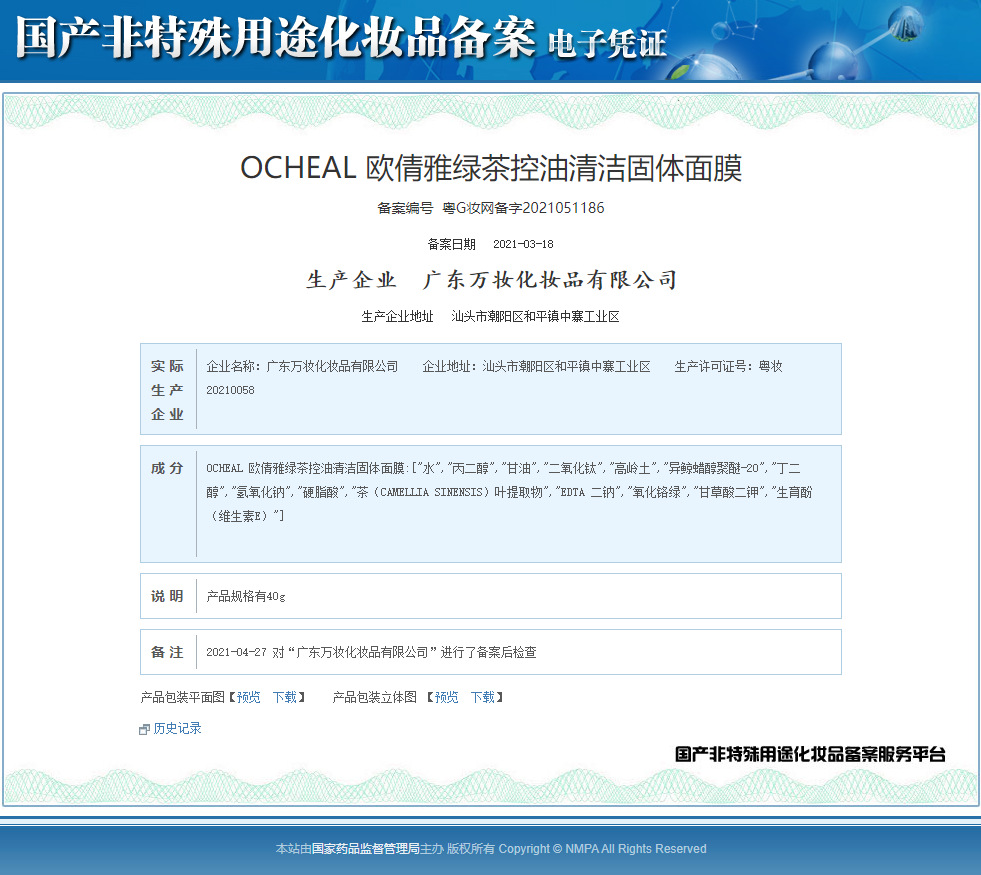Click the history record window icon
Screen dimensions: 981x875
(144, 729)
